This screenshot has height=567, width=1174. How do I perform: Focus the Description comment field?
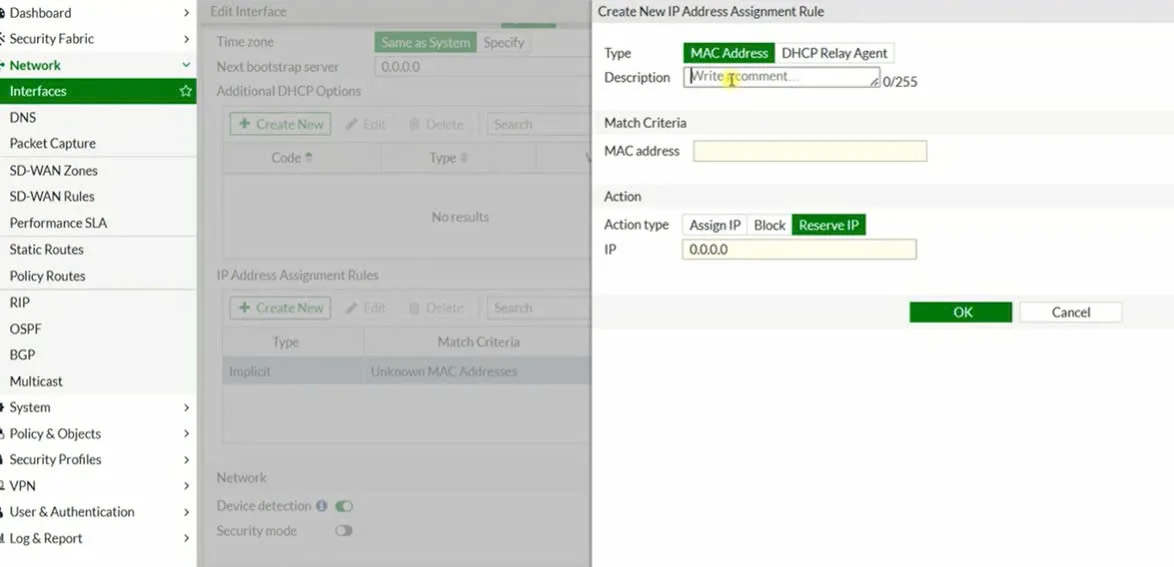[x=781, y=77]
